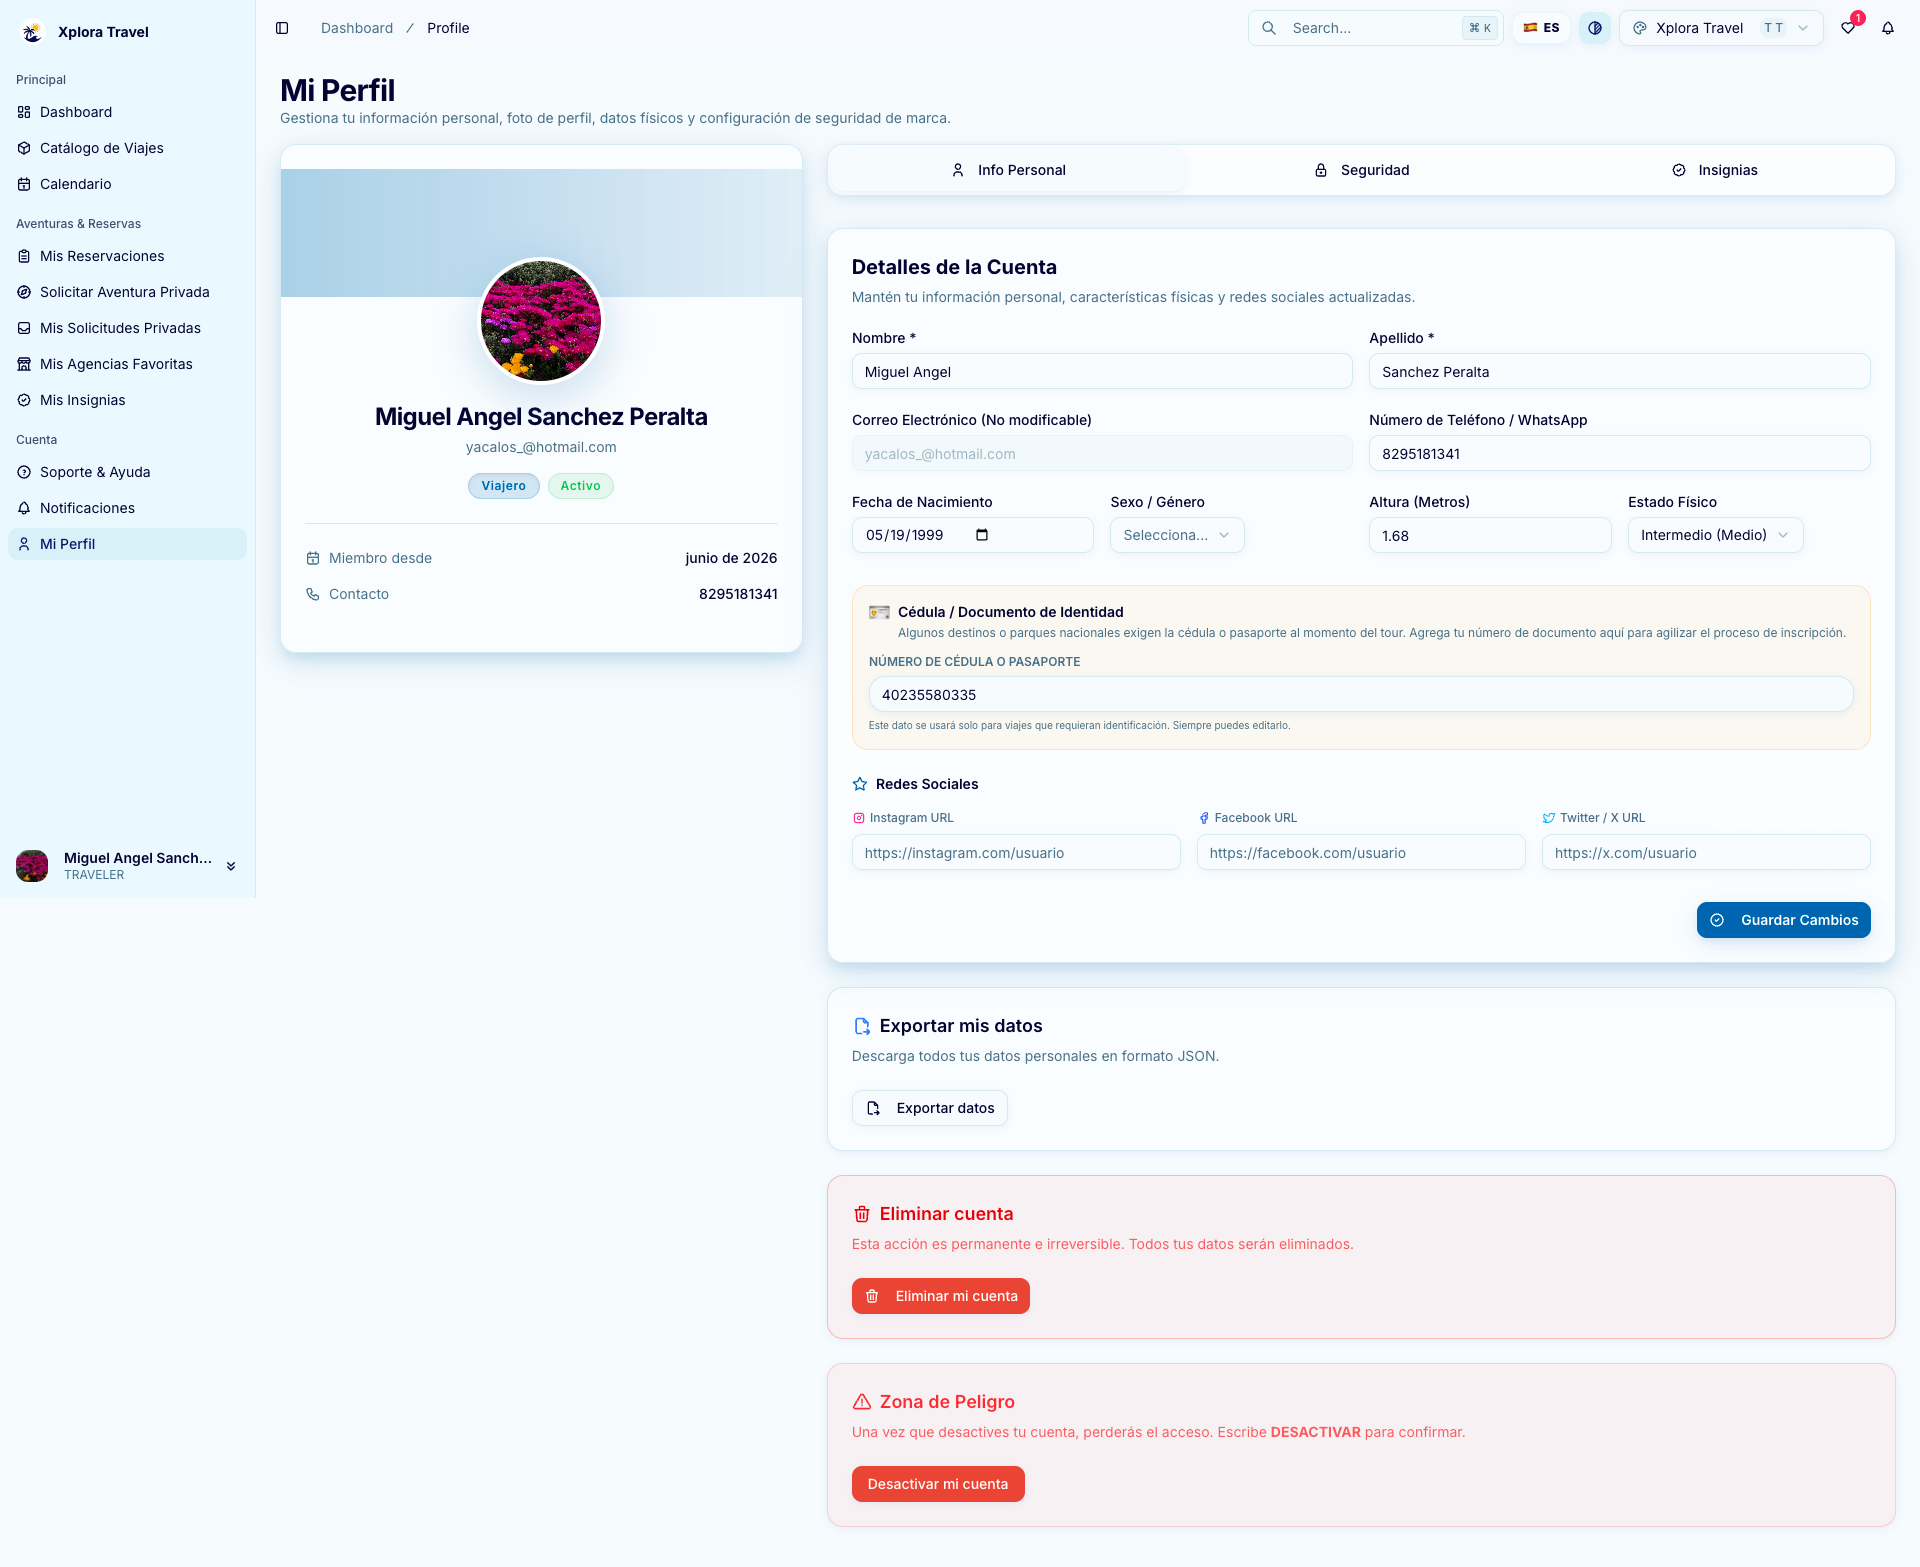Click the favorites heart icon with badge
Viewport: 1920px width, 1567px height.
click(1848, 28)
